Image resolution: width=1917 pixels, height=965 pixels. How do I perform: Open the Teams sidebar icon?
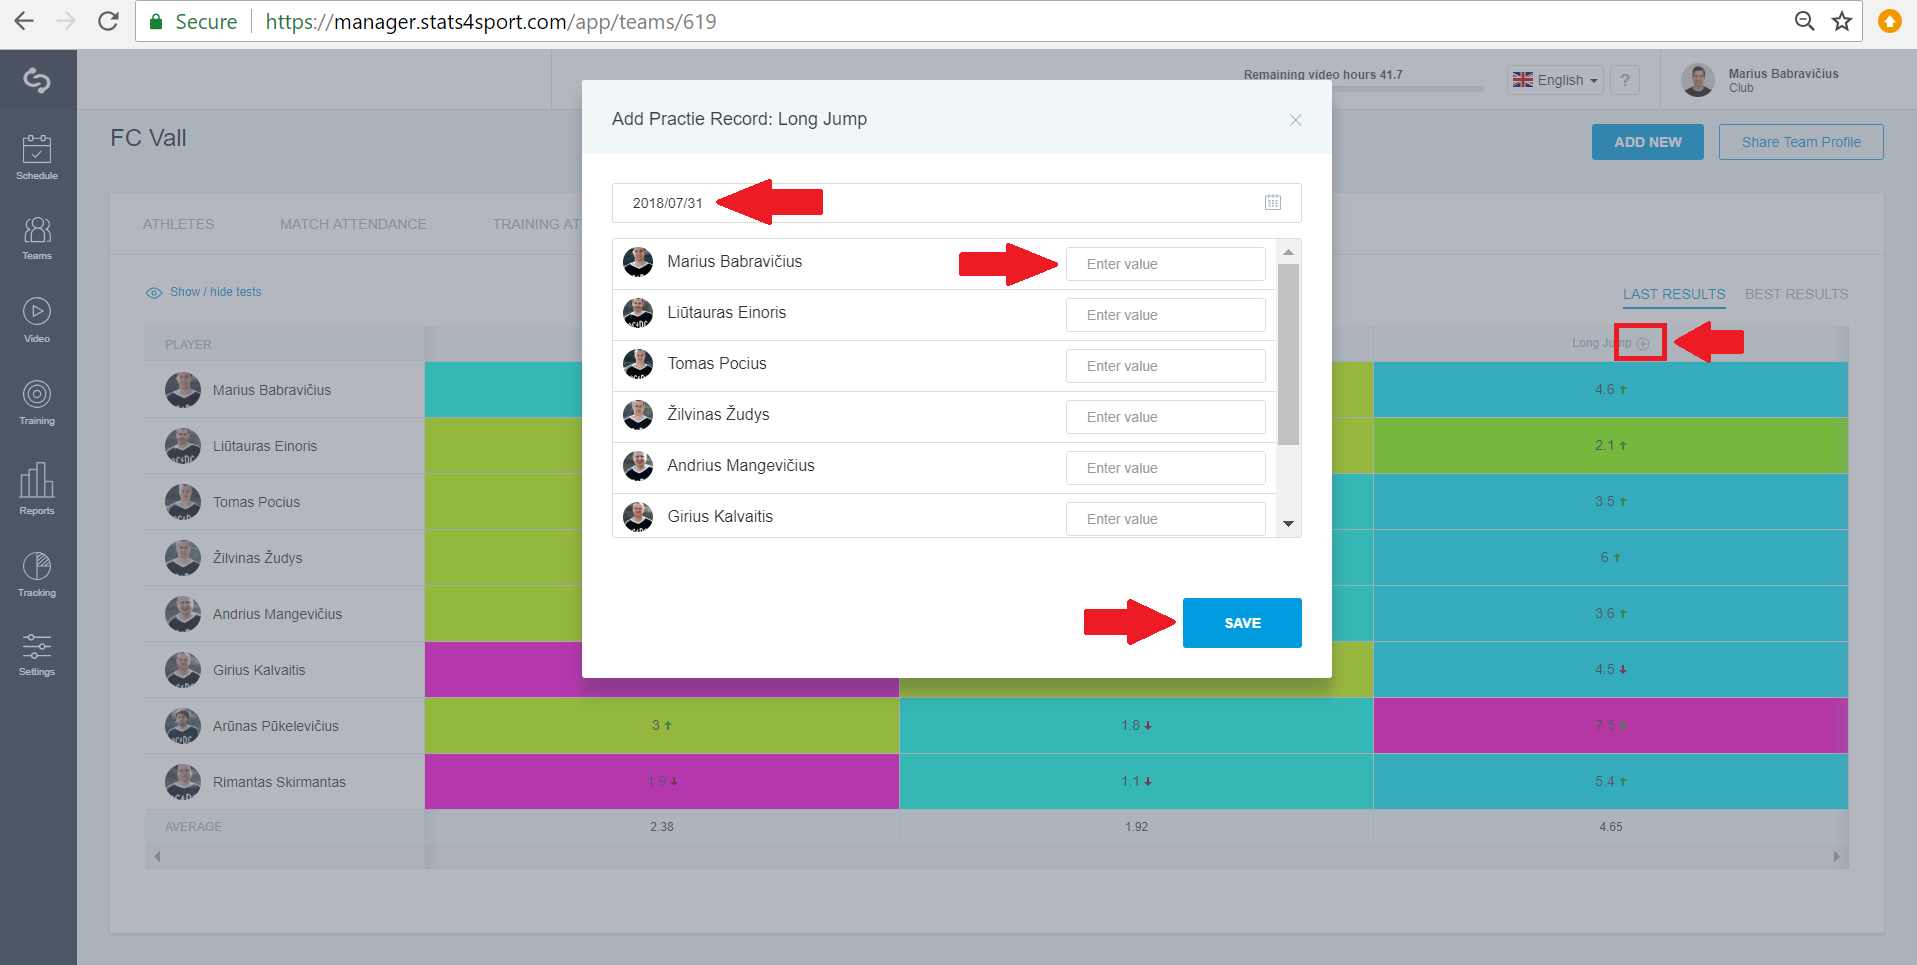click(37, 238)
